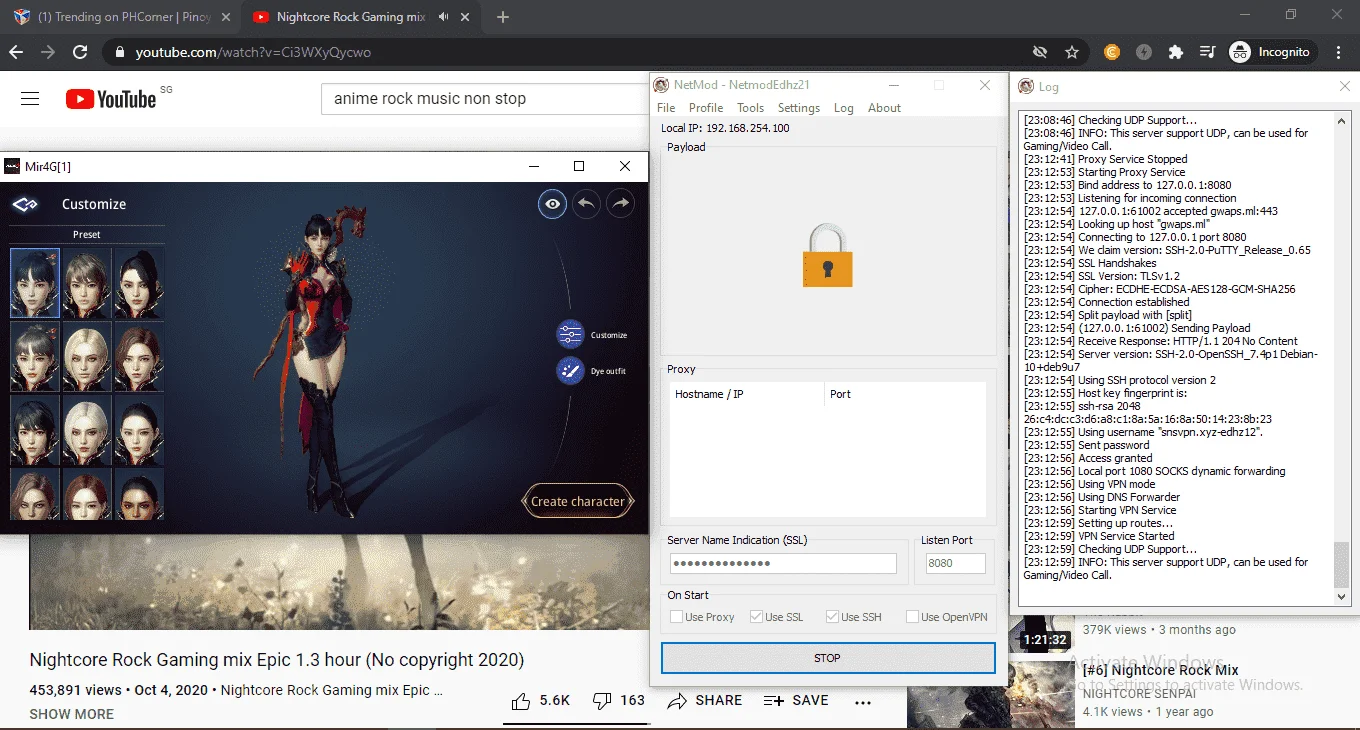Expand the description with SHOW MORE
Screen dimensions: 1360x730
(72, 714)
